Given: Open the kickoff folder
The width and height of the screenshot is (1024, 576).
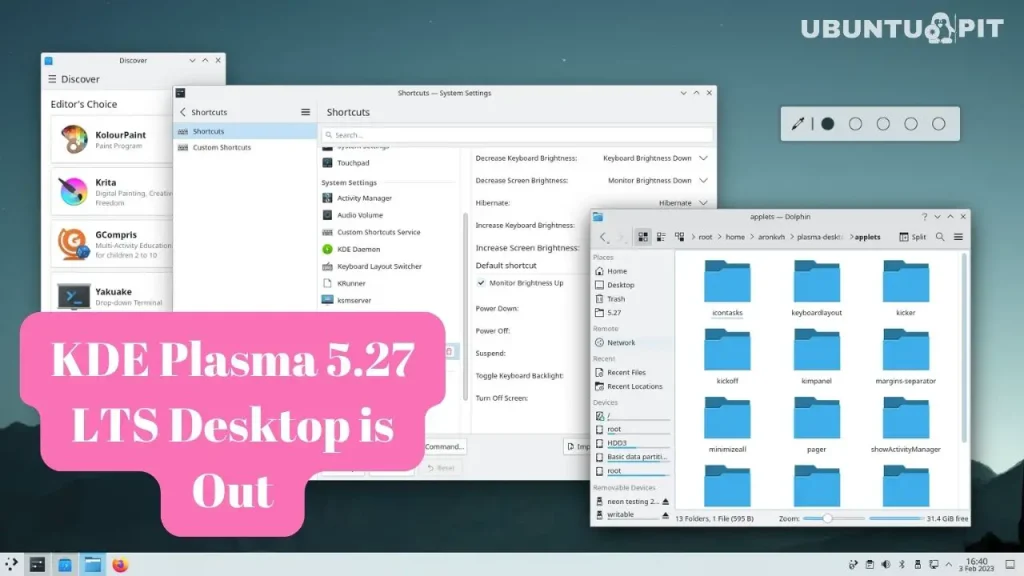Looking at the screenshot, I should coord(727,356).
